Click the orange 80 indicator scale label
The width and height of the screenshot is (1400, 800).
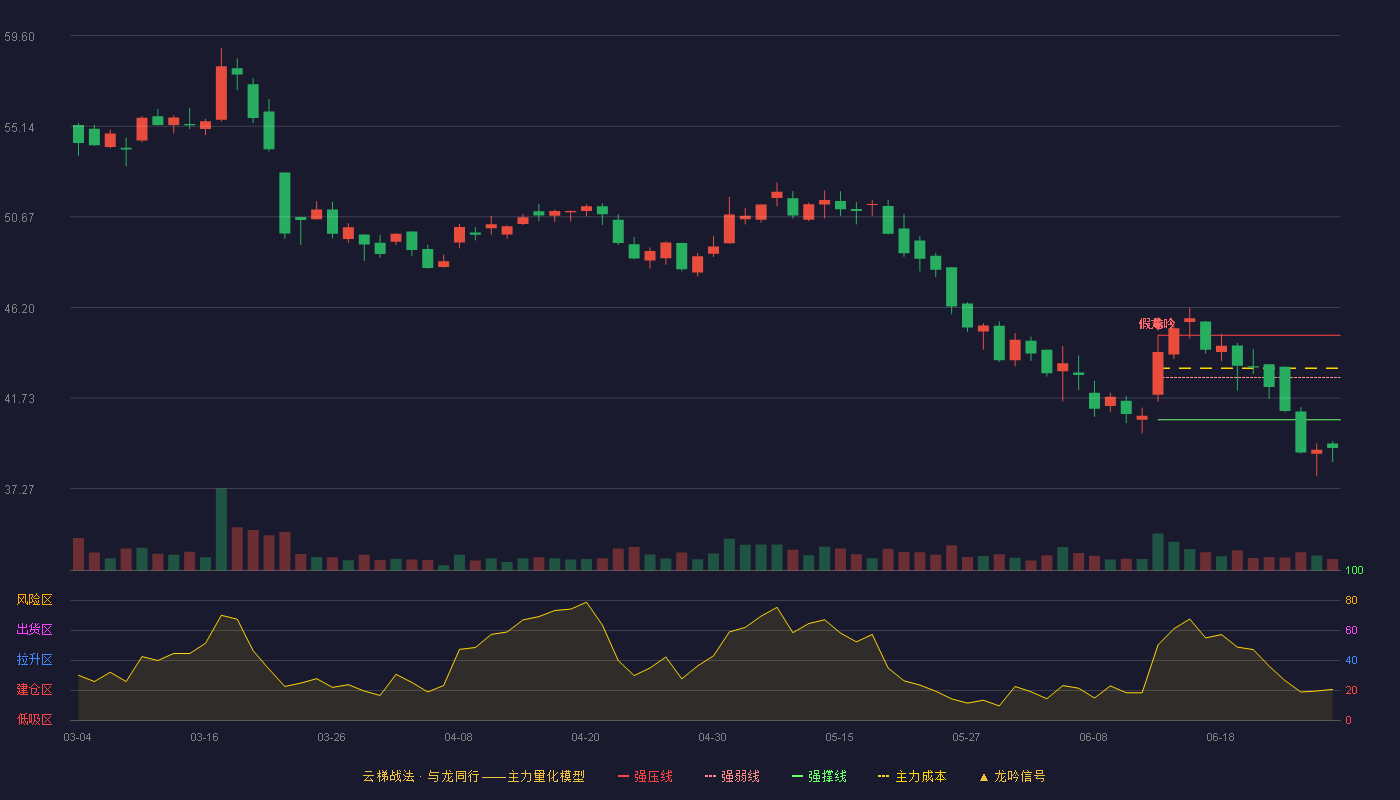(1351, 600)
